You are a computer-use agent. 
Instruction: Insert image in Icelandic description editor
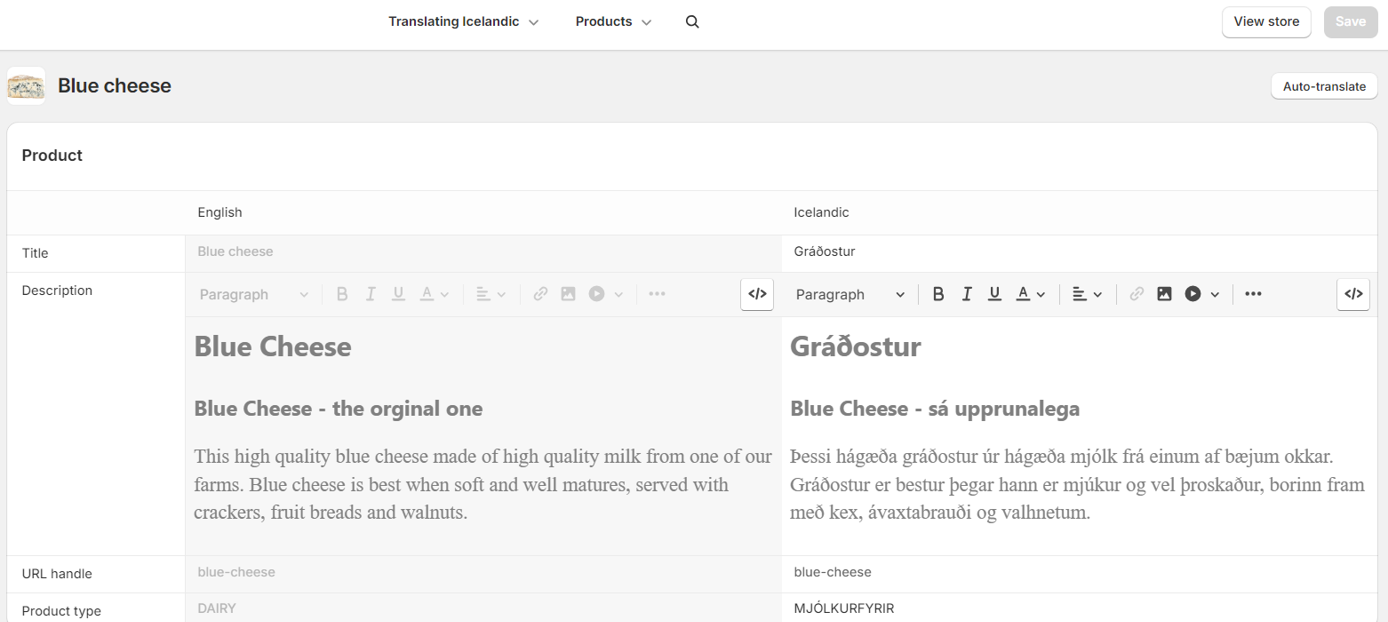pyautogui.click(x=1164, y=294)
